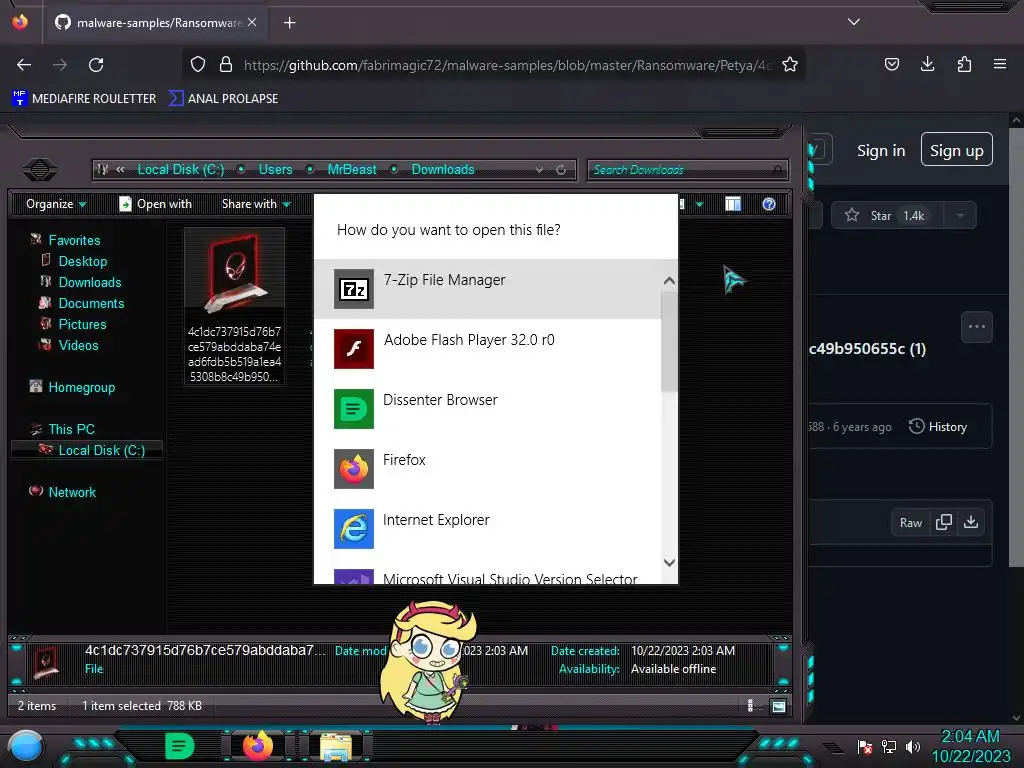Click the scroll up arrow in app list
This screenshot has height=768, width=1024.
point(669,281)
